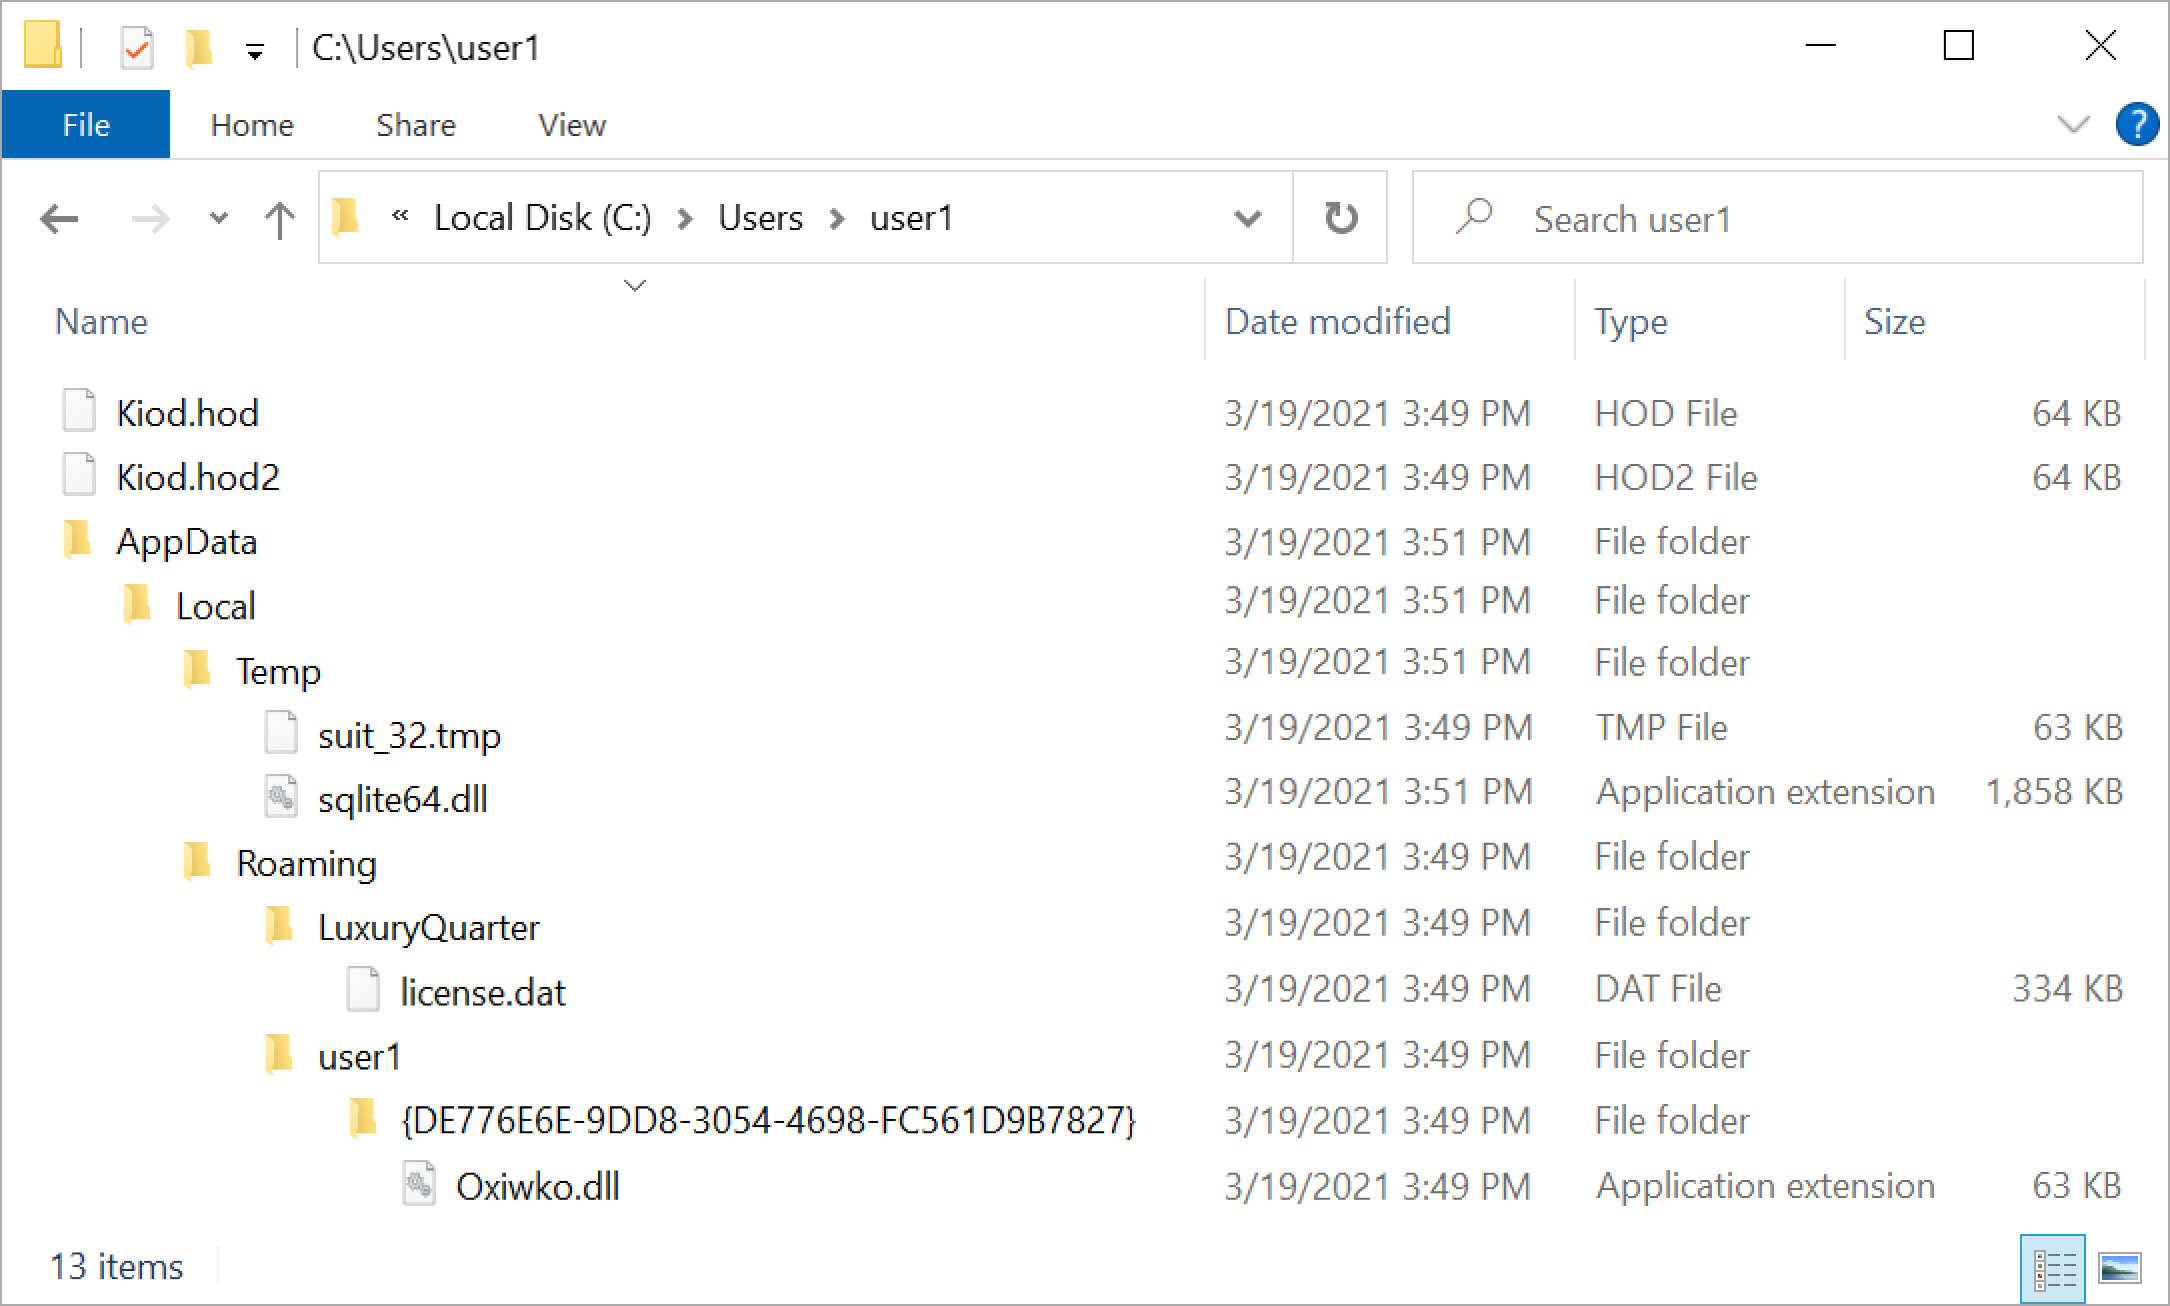
Task: Click the TMP File type cell
Action: [1661, 727]
